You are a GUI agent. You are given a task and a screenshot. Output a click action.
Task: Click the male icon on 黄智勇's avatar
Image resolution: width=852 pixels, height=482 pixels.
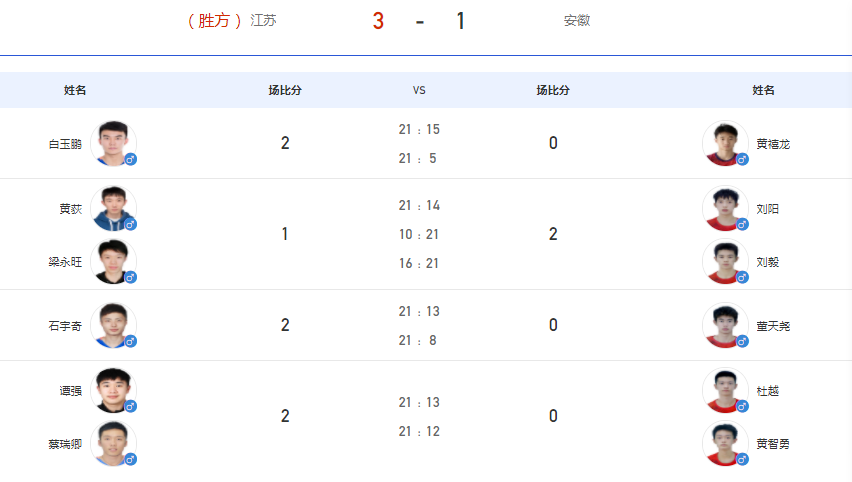[x=742, y=460]
